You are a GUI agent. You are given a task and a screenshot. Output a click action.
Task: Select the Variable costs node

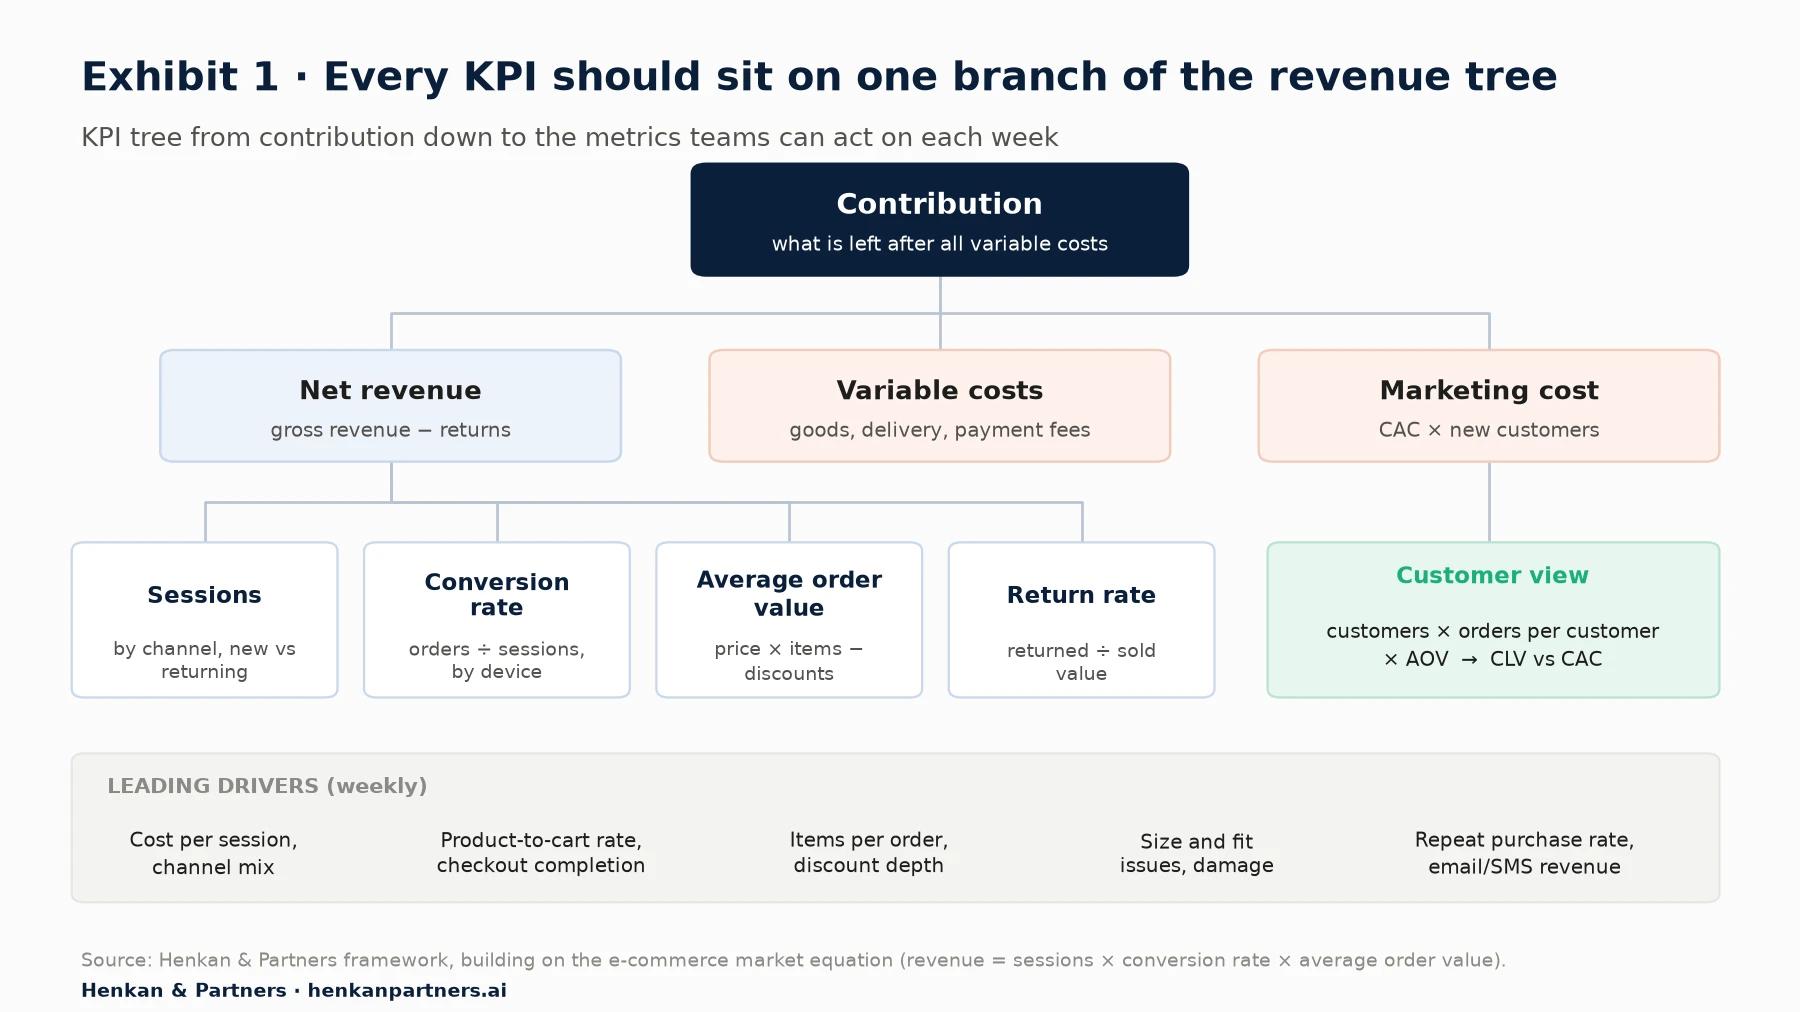click(939, 406)
